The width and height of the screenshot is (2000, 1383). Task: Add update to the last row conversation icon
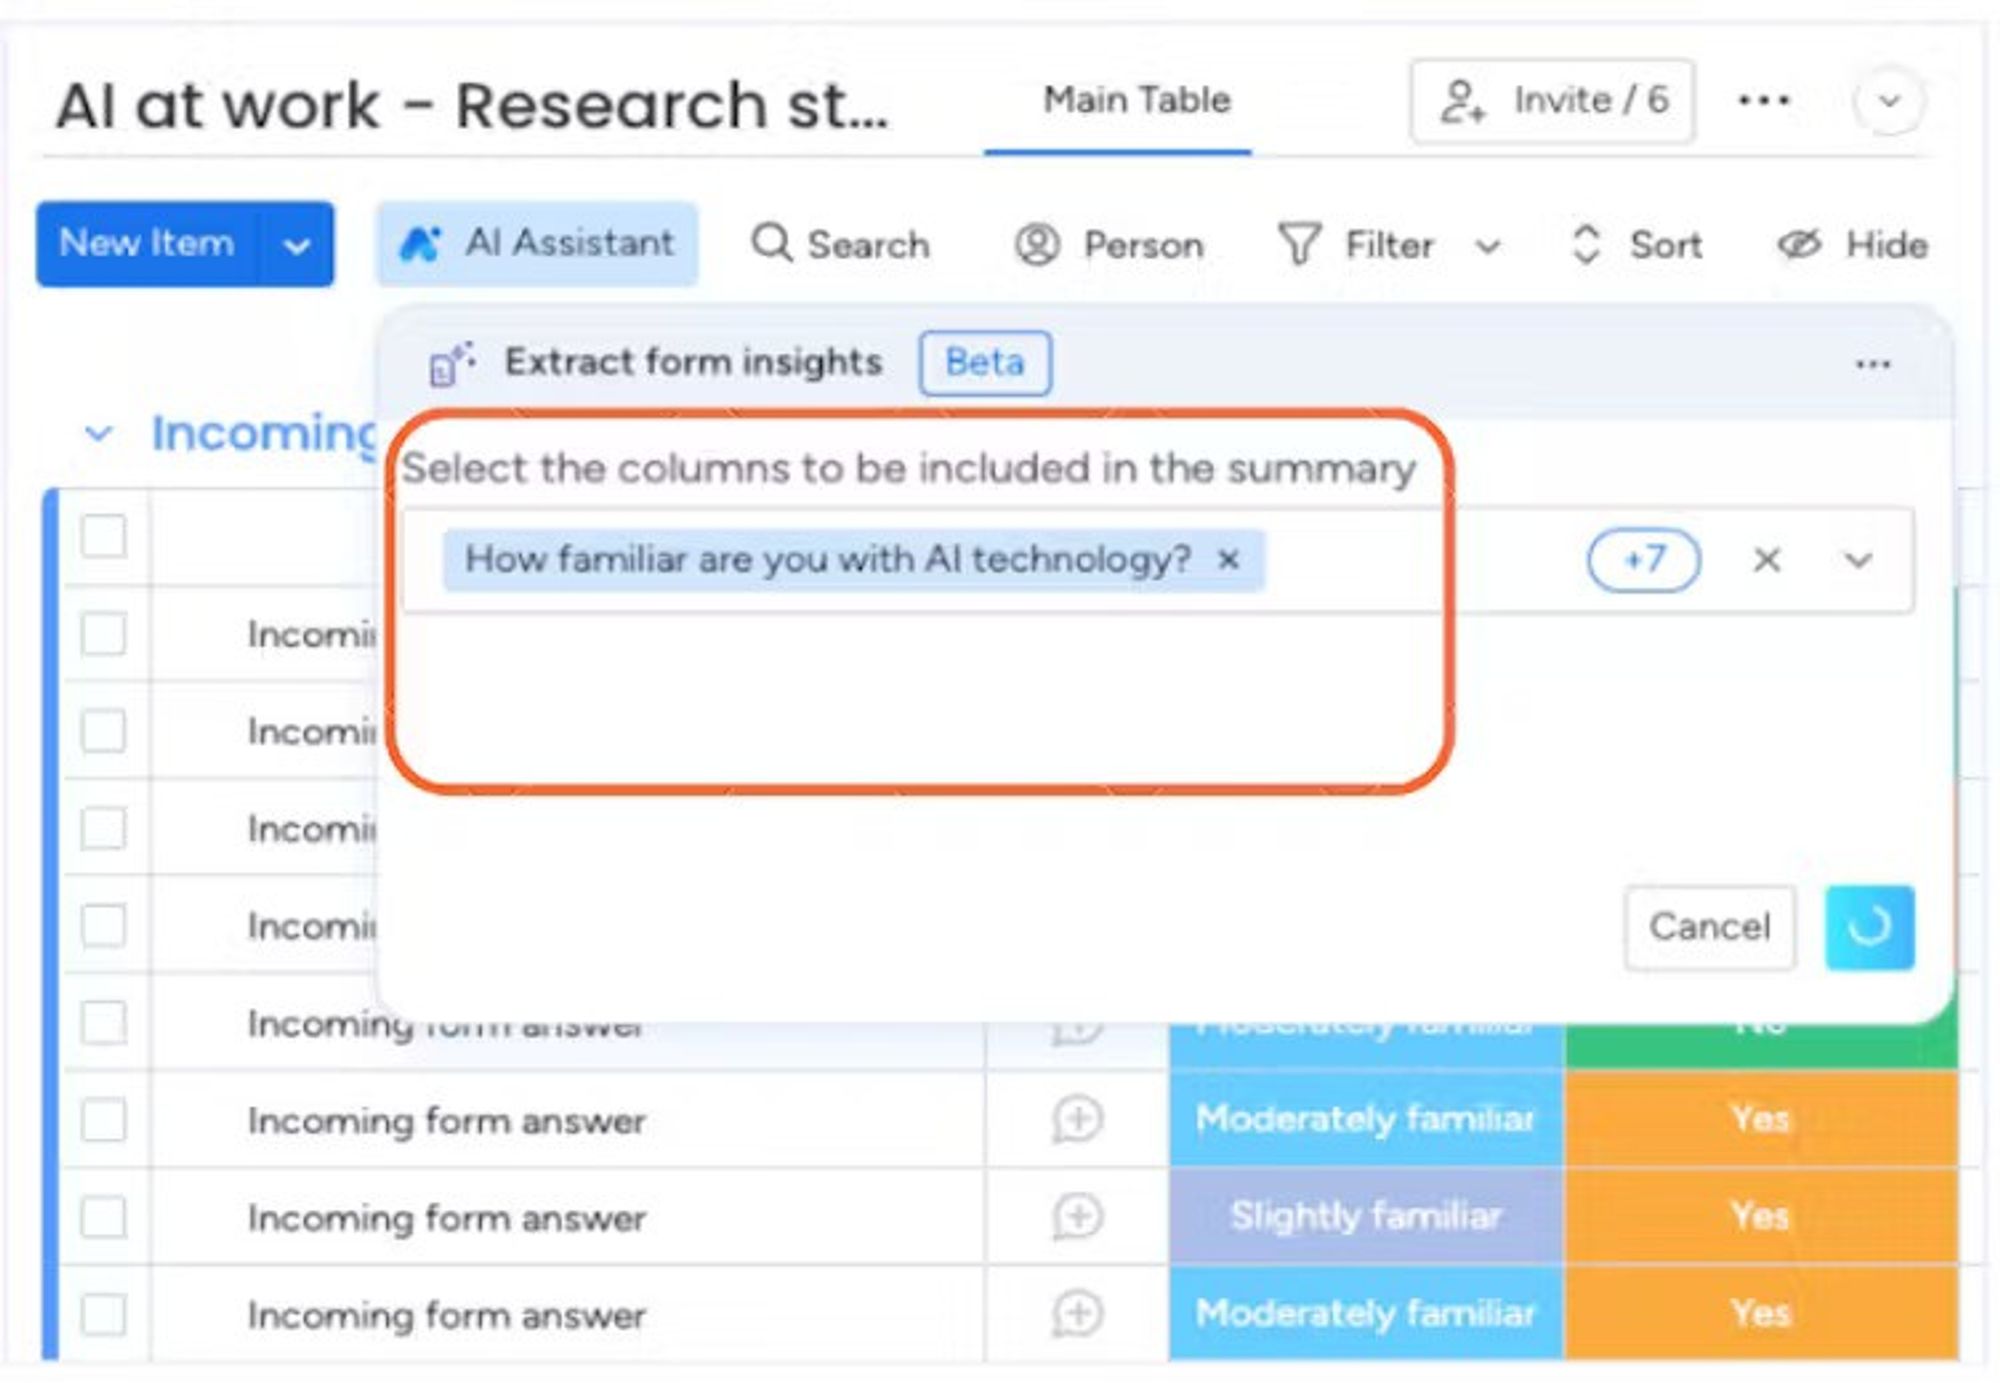(x=1077, y=1313)
